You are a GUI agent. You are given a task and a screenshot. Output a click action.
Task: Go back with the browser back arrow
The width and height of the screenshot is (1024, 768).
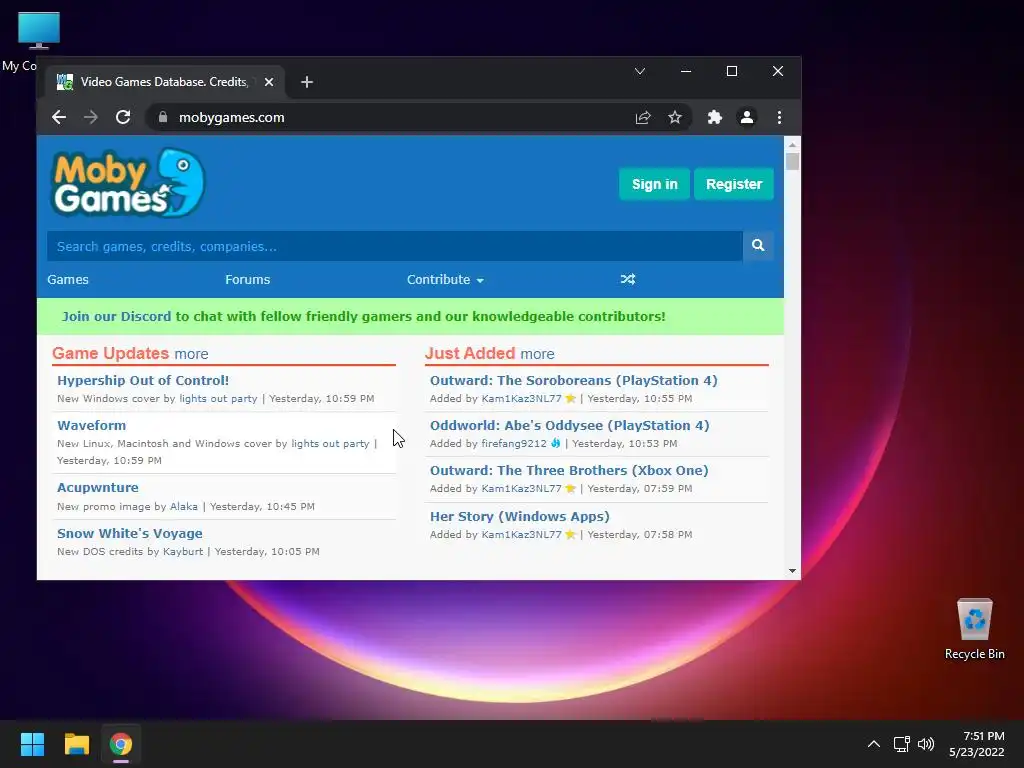59,118
